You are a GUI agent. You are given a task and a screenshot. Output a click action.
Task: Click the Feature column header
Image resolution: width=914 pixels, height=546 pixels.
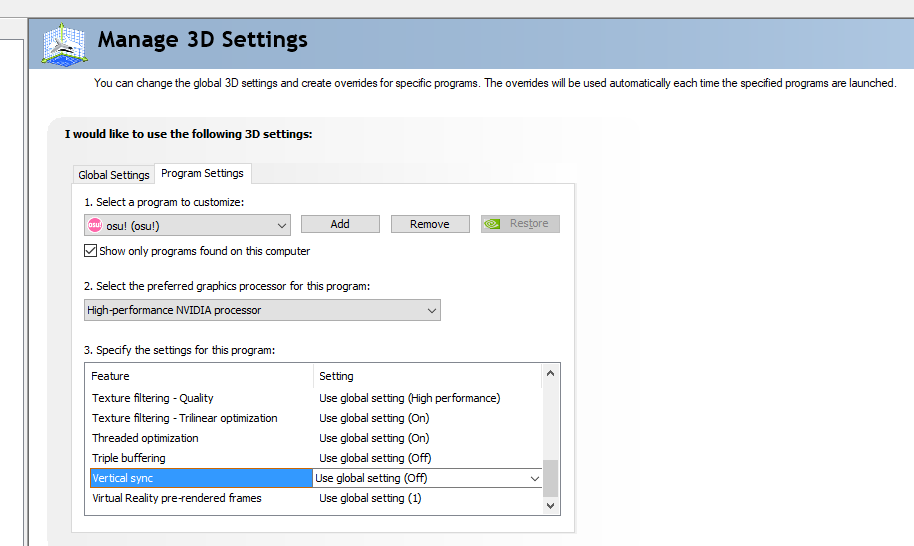click(x=199, y=376)
